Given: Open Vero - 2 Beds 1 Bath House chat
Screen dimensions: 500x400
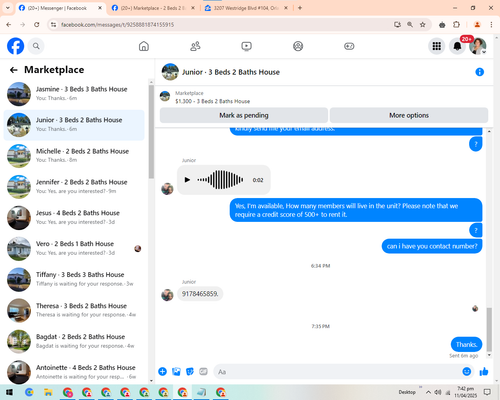Looking at the screenshot, I should coord(74,249).
